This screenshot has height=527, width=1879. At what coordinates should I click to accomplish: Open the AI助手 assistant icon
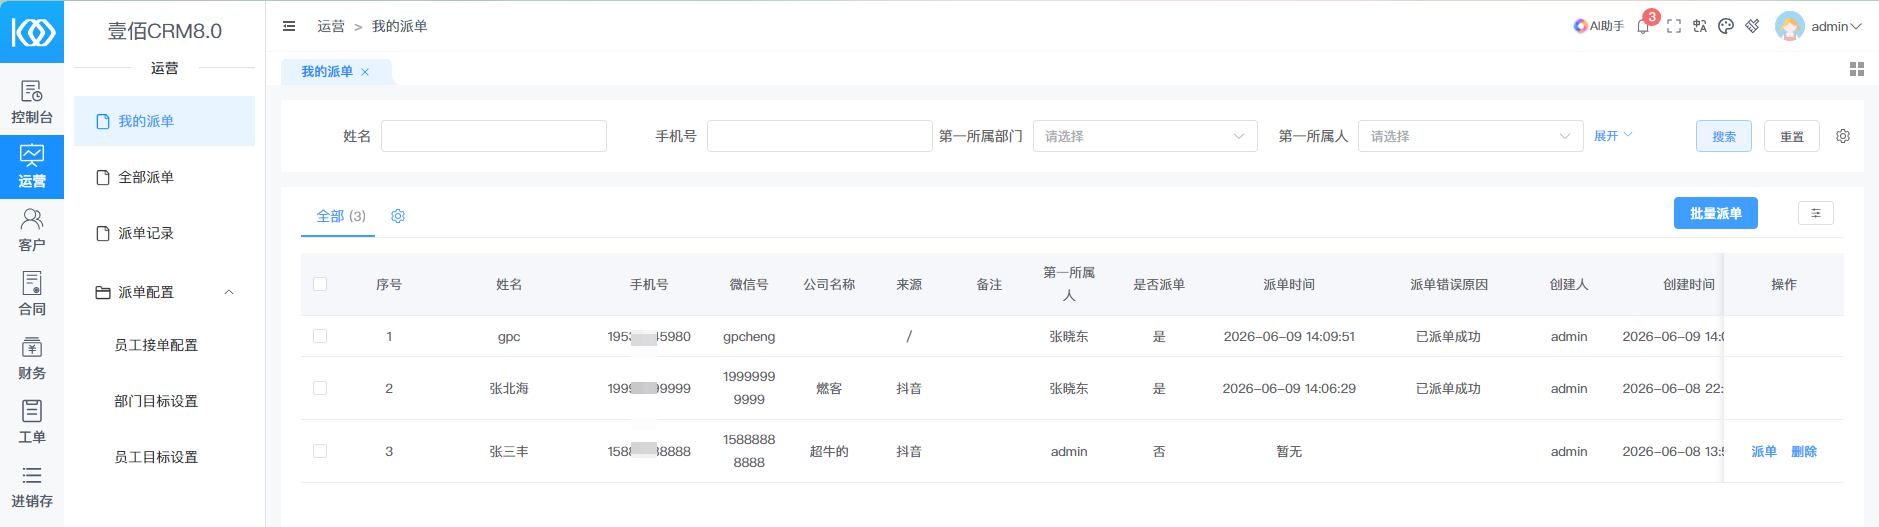tap(1598, 26)
